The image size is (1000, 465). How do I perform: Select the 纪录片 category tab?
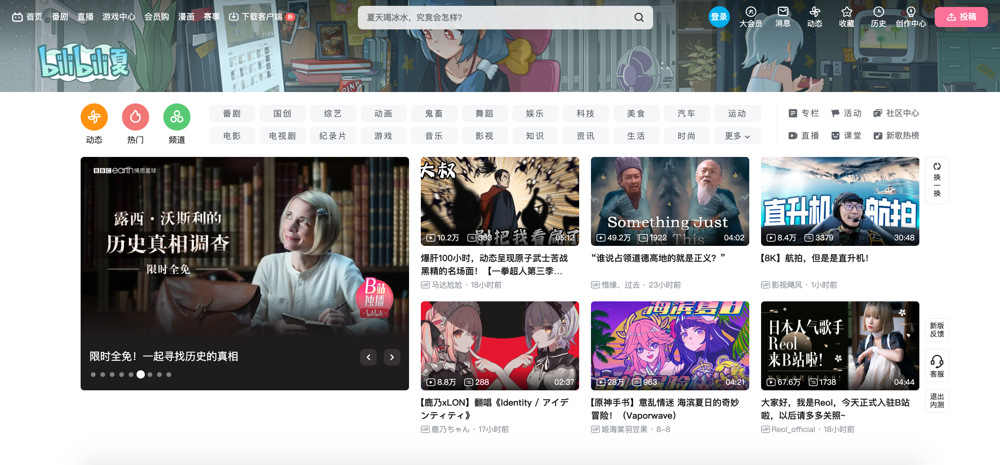coord(333,136)
